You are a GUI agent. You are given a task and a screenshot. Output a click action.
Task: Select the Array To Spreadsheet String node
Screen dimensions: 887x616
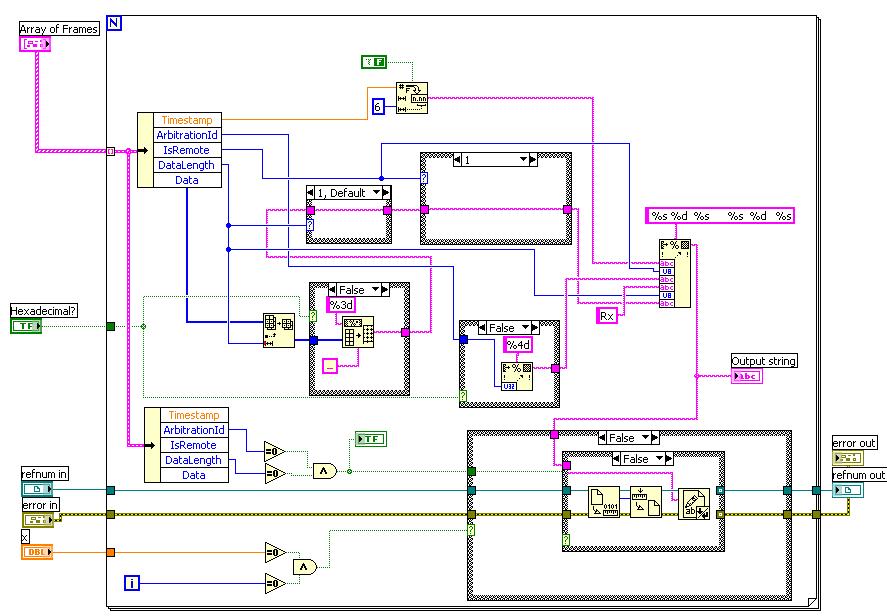point(358,331)
